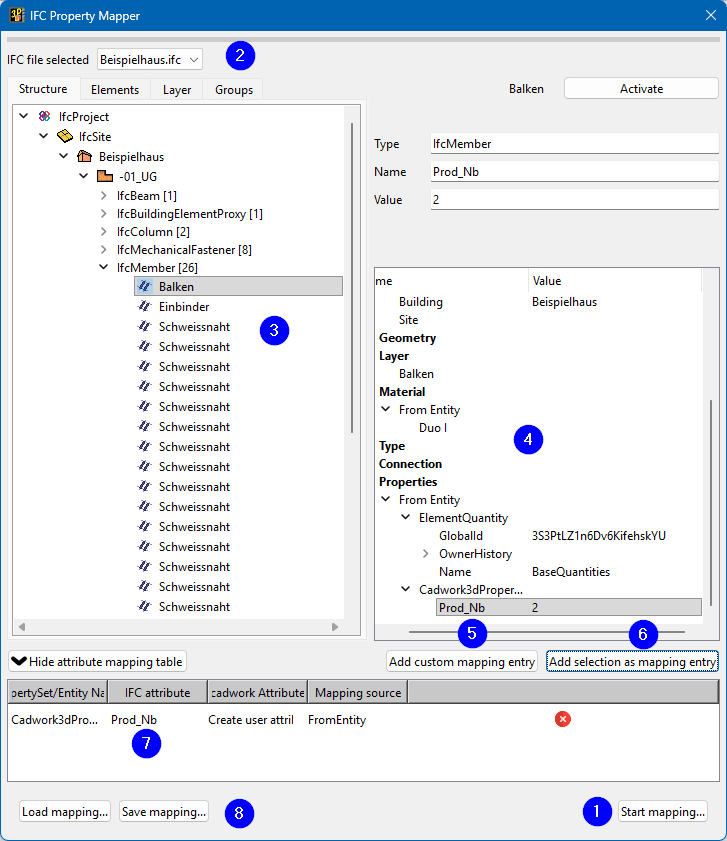Collapse the ElementQuantity property set
Screen dimensions: 727x841
click(405, 518)
